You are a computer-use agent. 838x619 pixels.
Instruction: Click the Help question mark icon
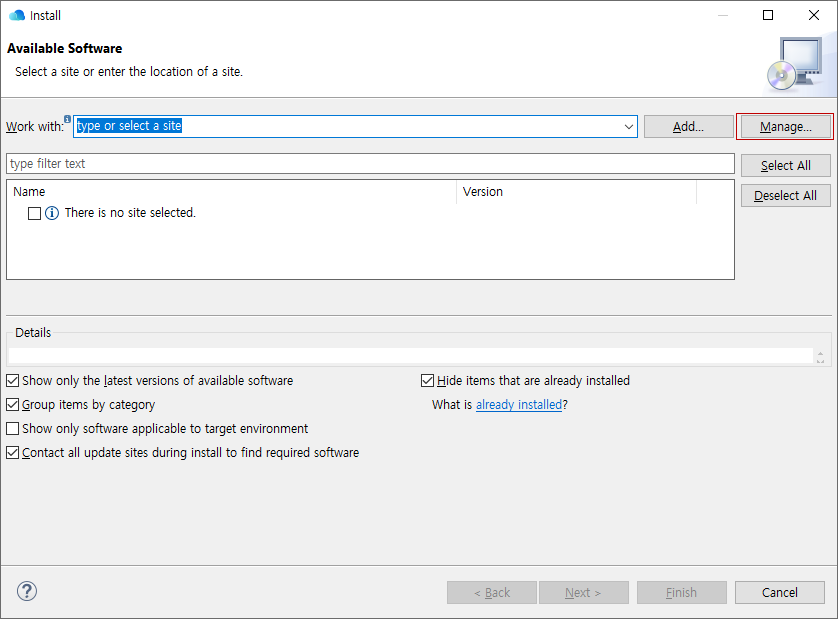[x=28, y=591]
